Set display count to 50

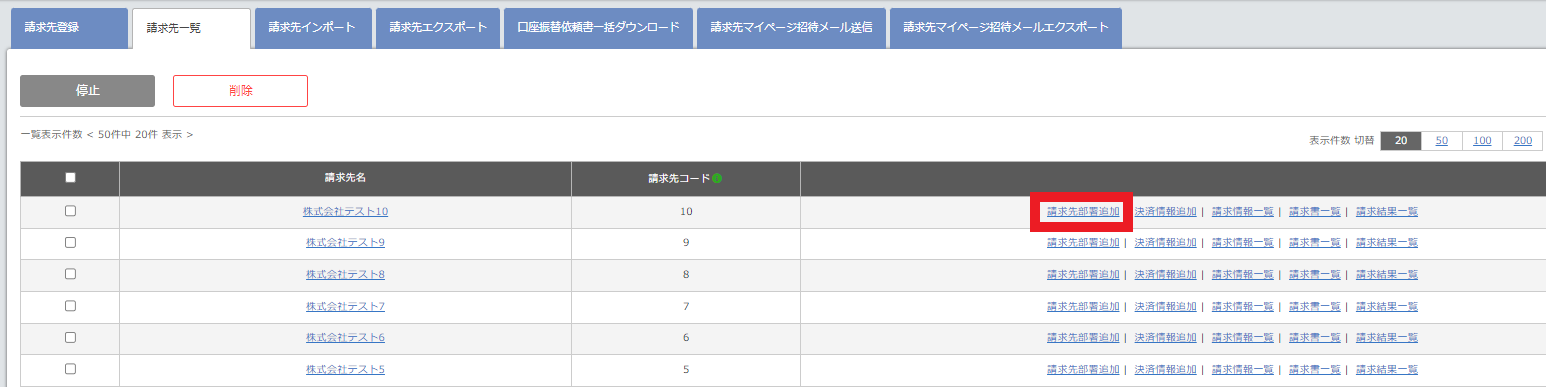click(x=1442, y=141)
